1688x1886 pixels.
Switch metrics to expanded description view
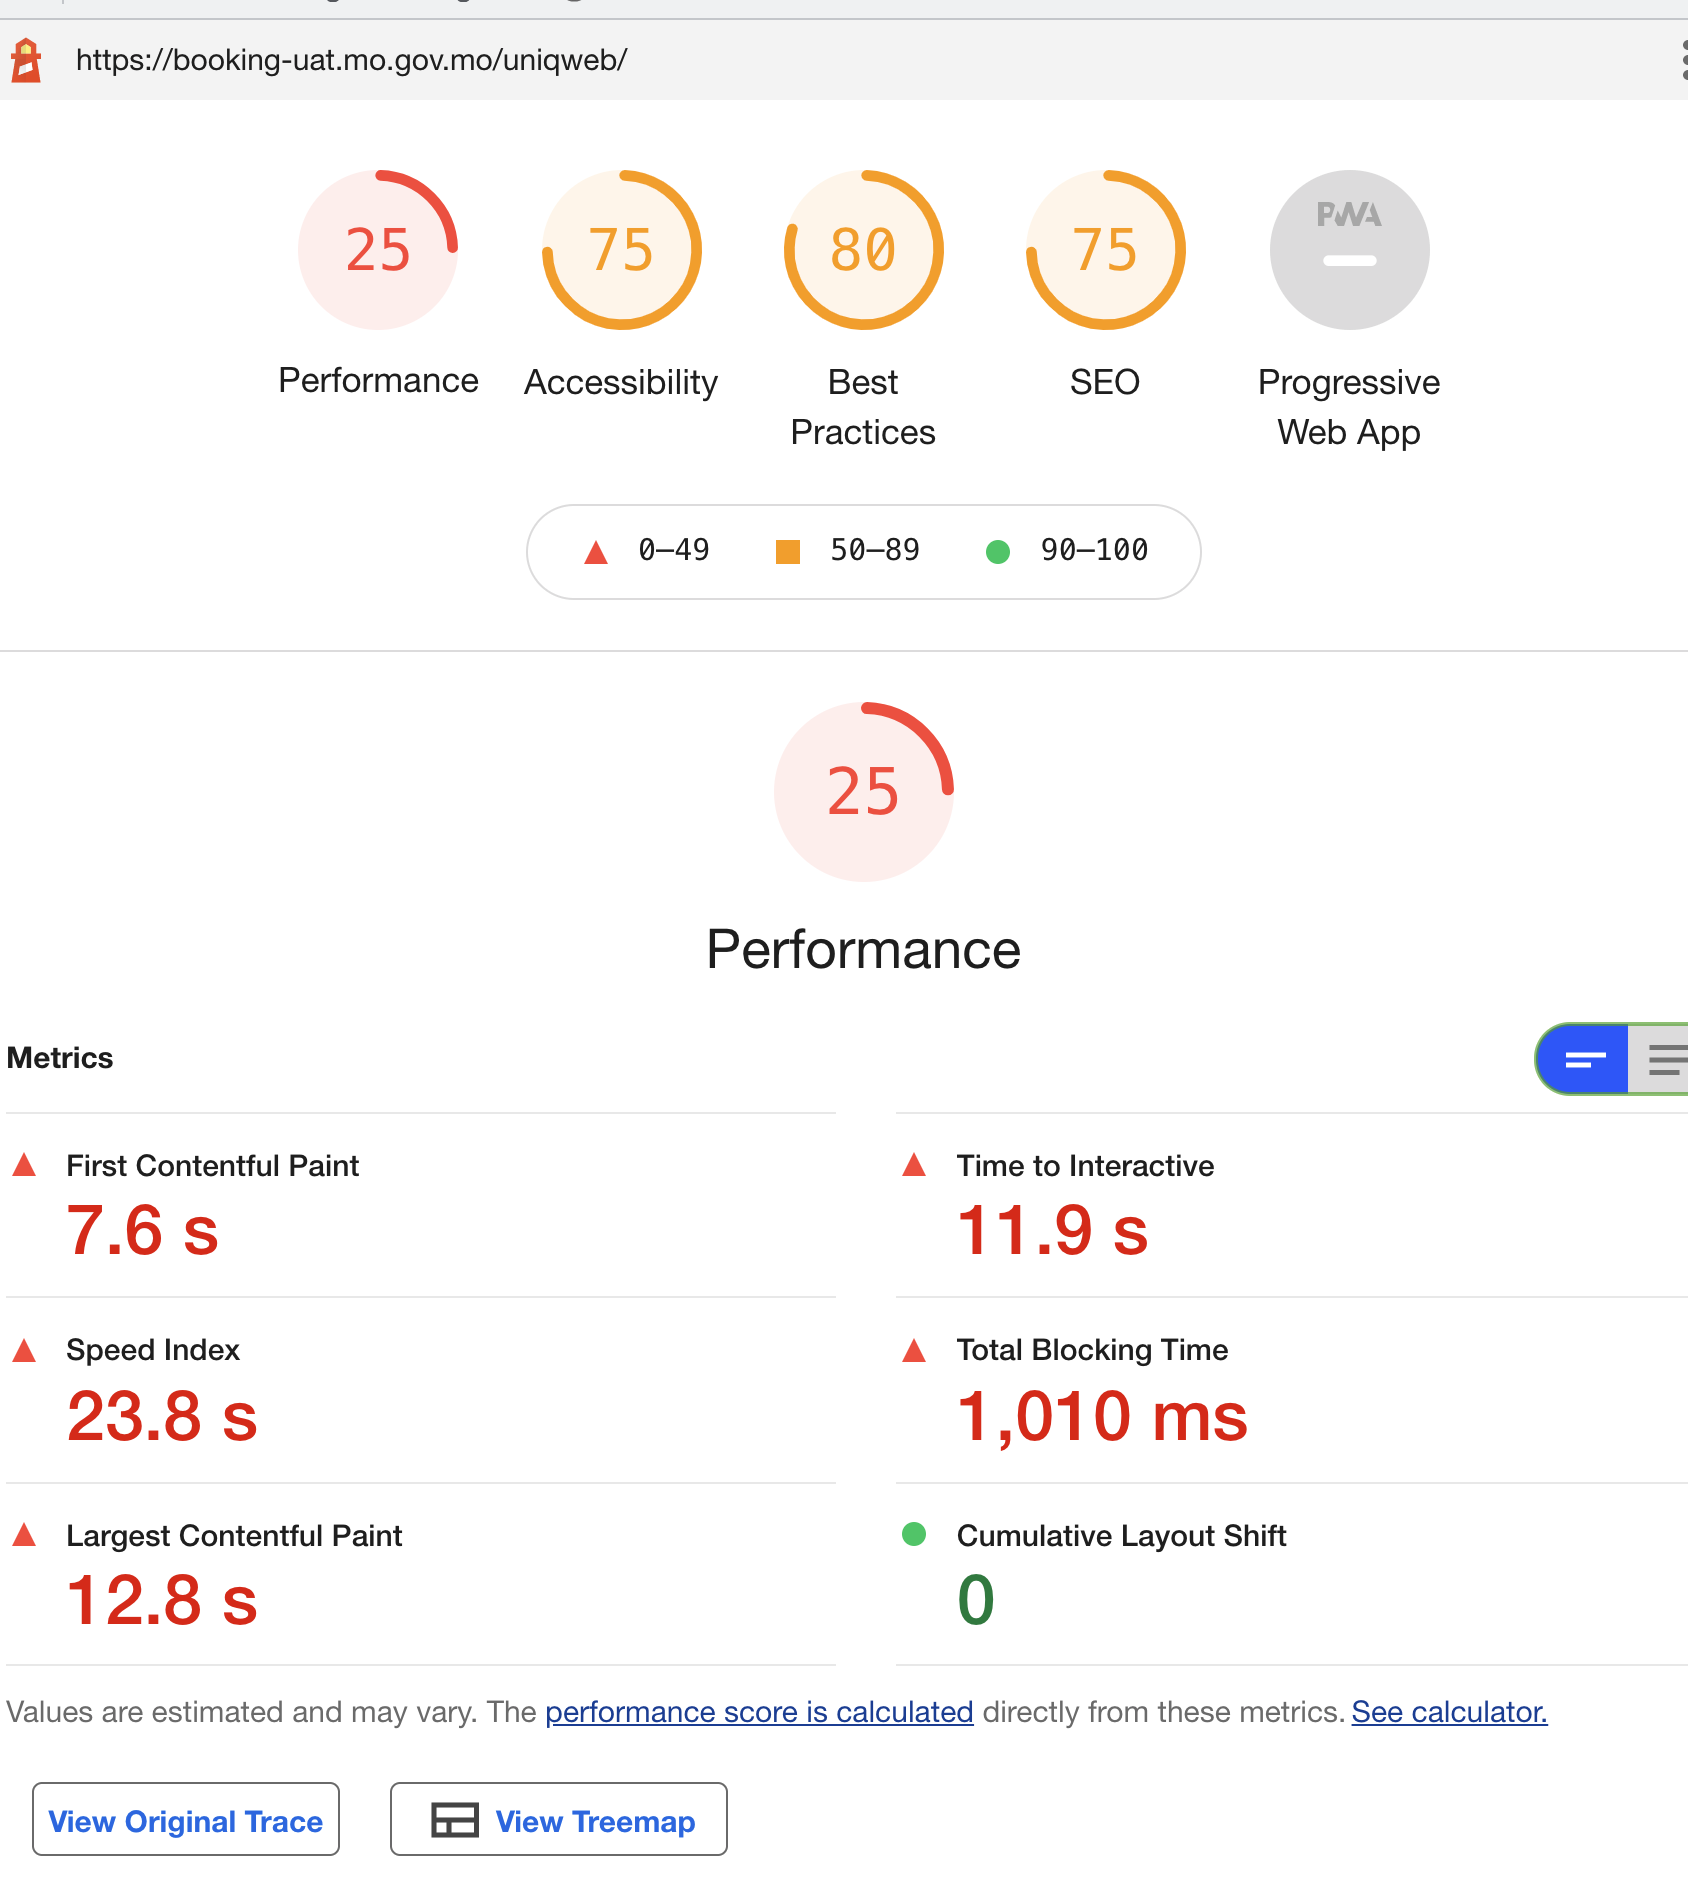1662,1059
